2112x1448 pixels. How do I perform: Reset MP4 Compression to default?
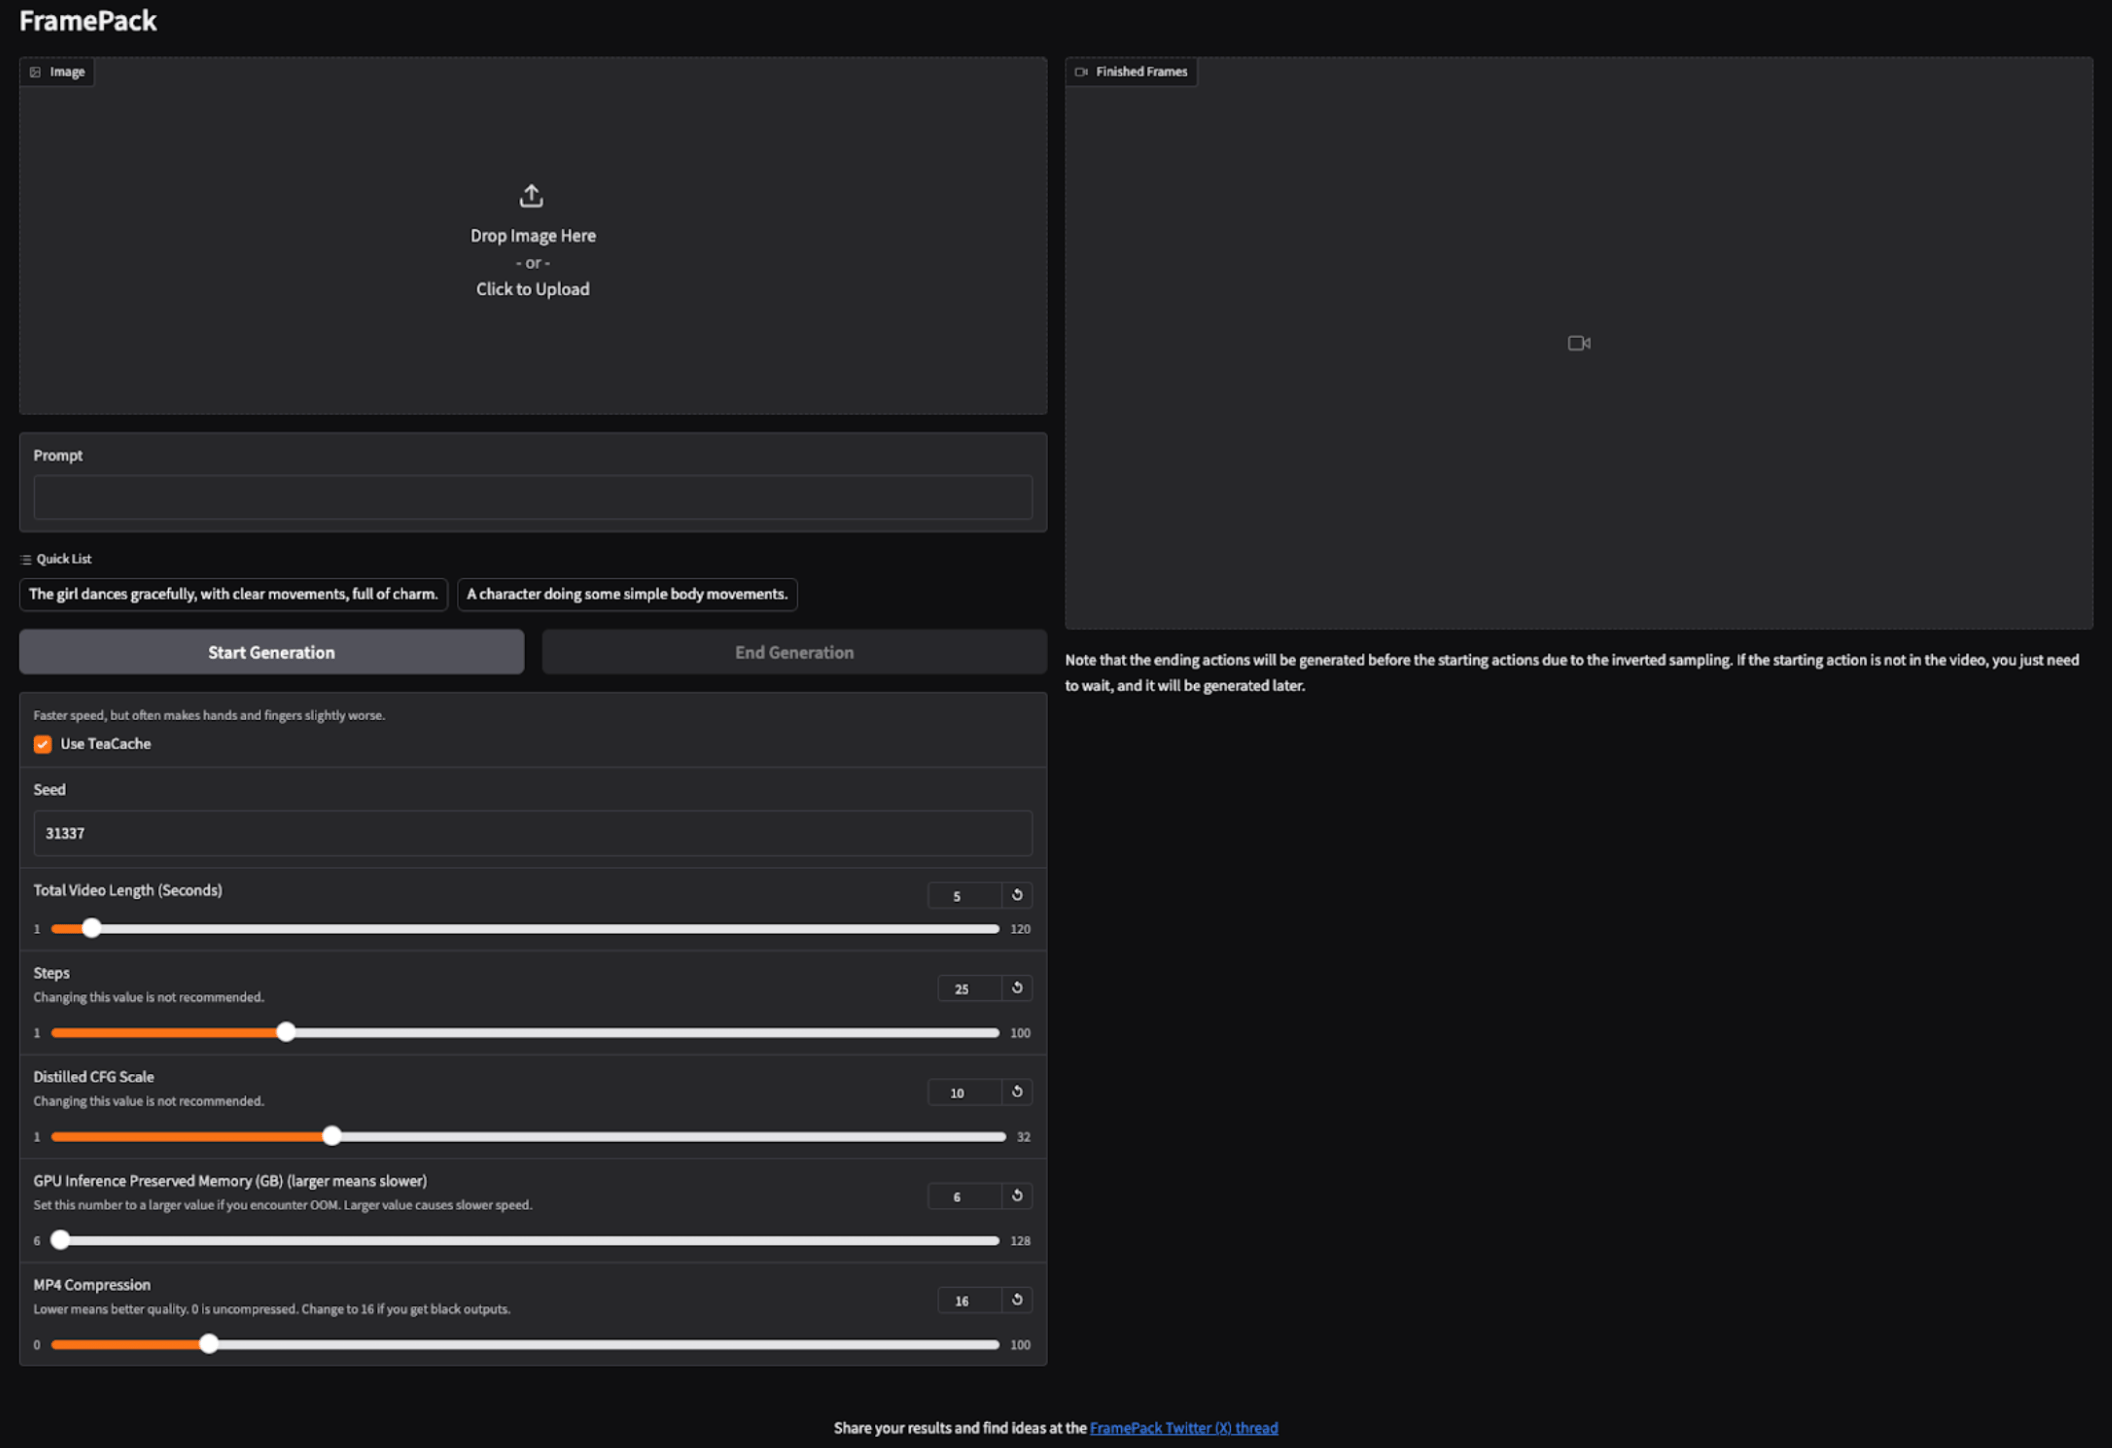click(x=1017, y=1300)
